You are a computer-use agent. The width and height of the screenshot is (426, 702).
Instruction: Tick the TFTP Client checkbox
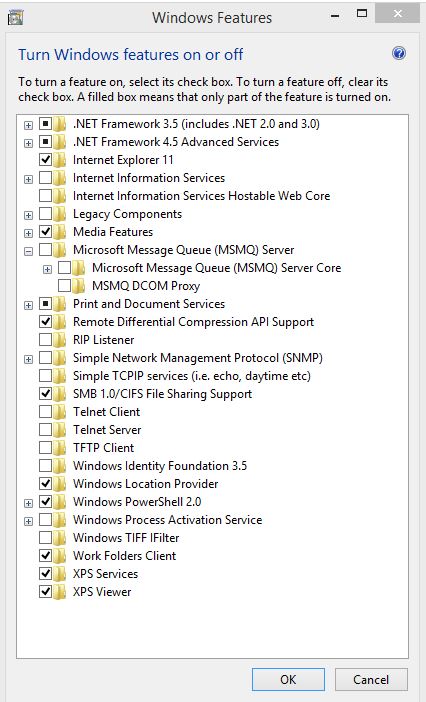pyautogui.click(x=45, y=448)
